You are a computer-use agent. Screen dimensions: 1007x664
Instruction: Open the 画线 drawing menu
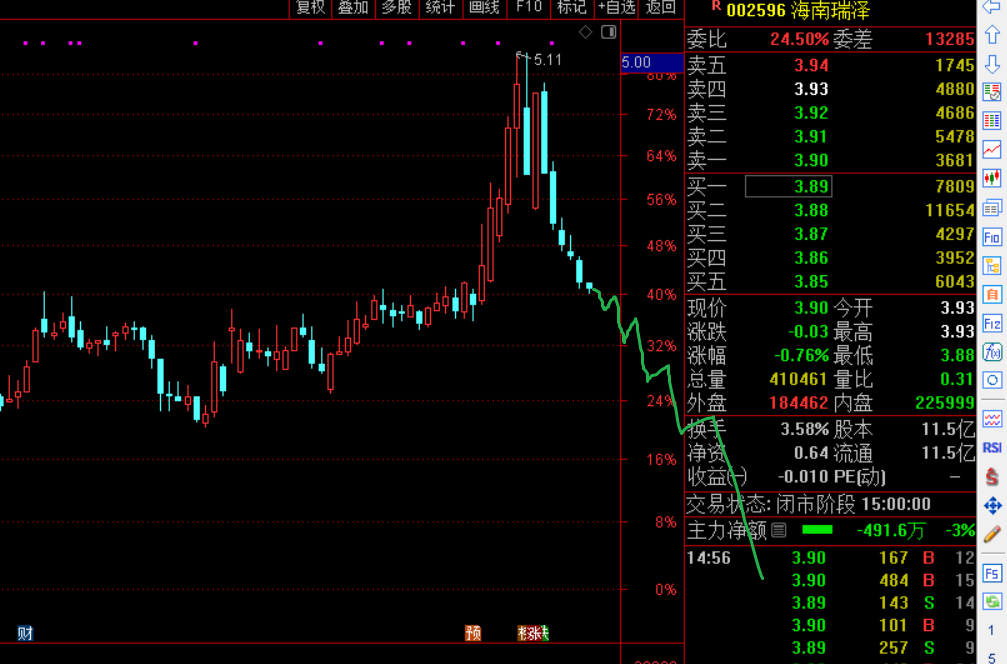484,7
